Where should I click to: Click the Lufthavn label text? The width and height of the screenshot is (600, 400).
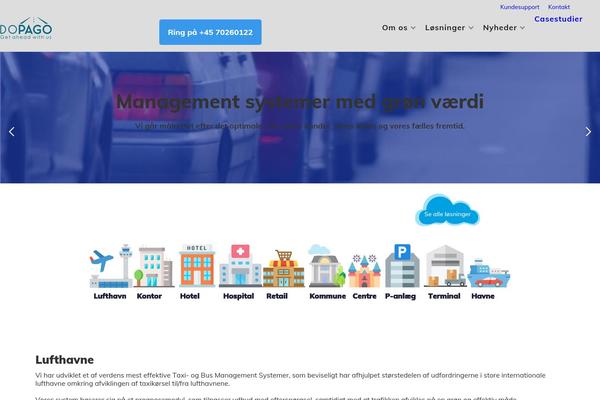click(110, 296)
